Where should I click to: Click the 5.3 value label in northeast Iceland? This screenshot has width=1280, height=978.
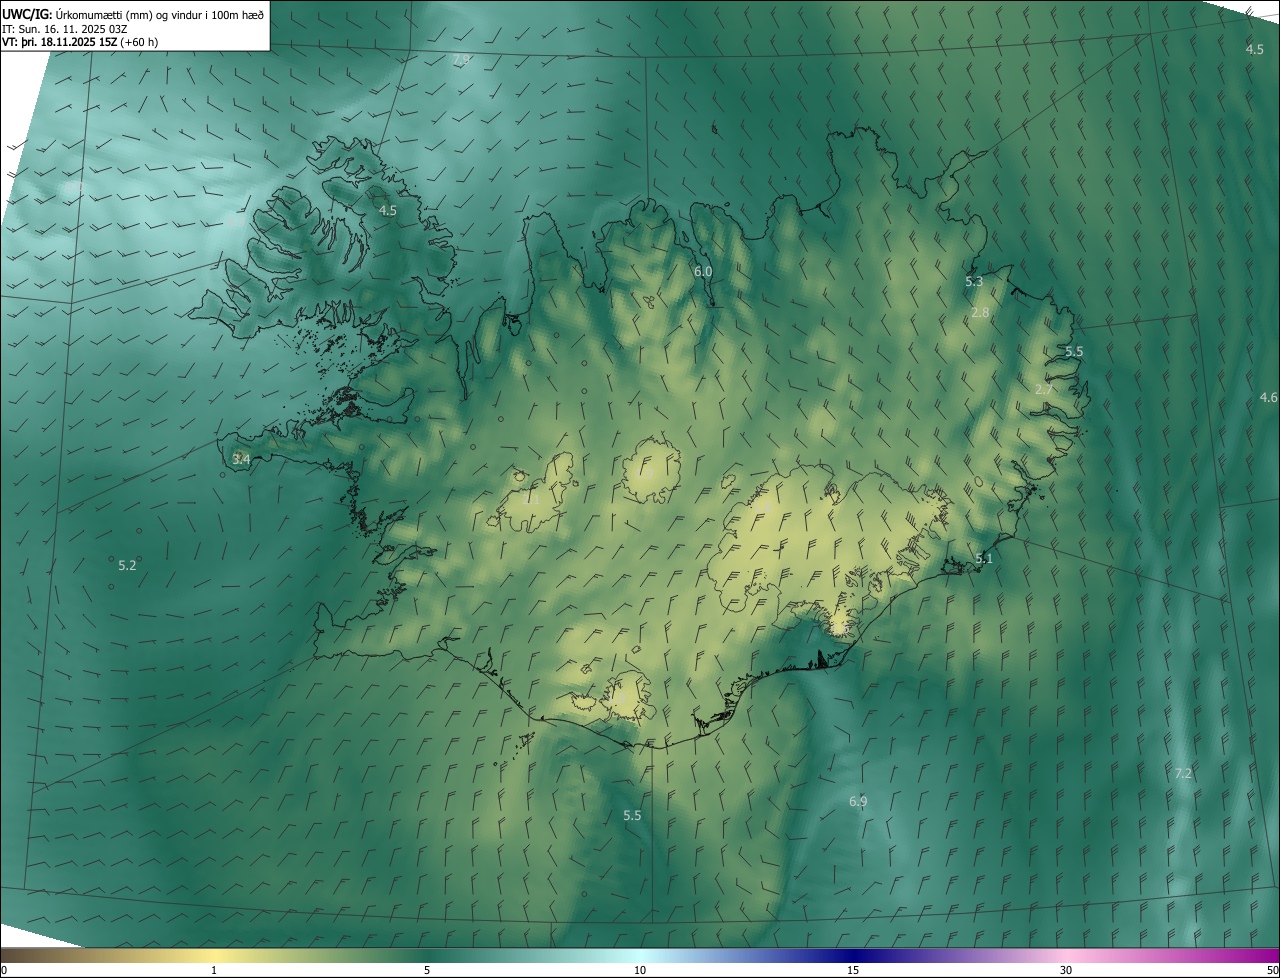pyautogui.click(x=974, y=282)
